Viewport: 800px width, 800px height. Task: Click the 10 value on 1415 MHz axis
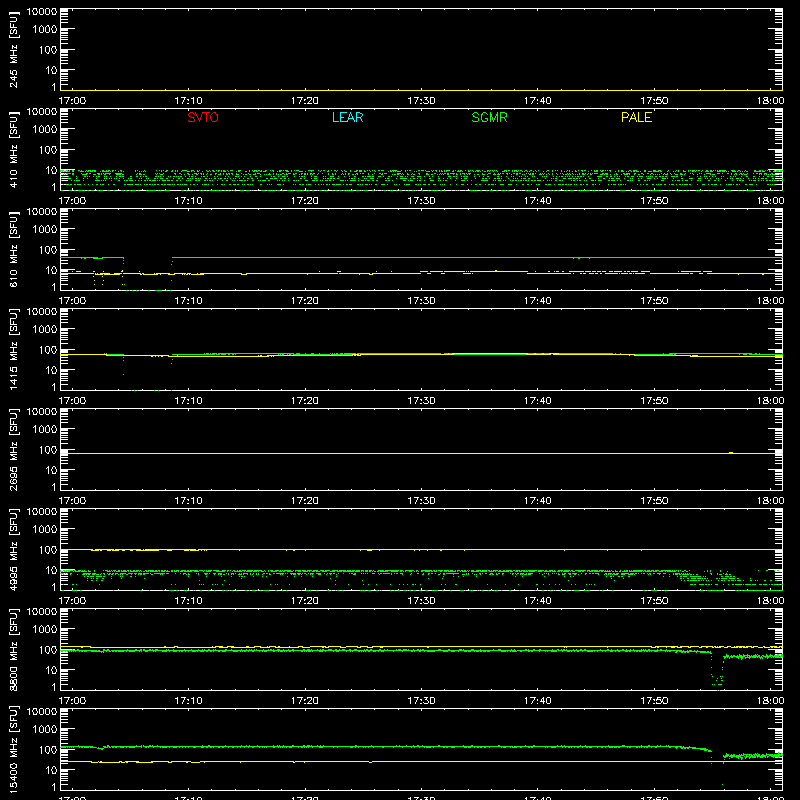(51, 370)
